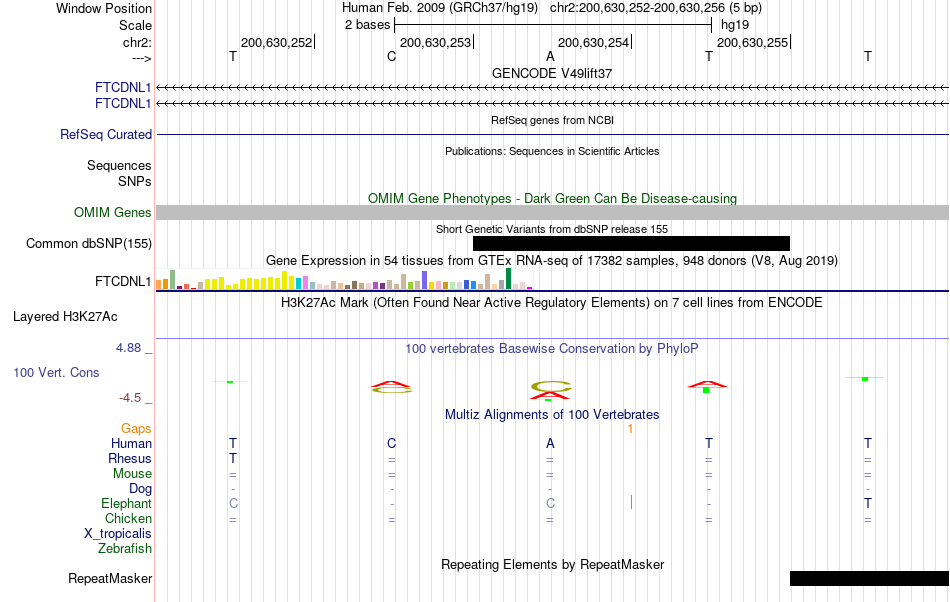Open Publications: Sequences in Scientific Articles title
Image resolution: width=950 pixels, height=602 pixels.
(x=552, y=151)
